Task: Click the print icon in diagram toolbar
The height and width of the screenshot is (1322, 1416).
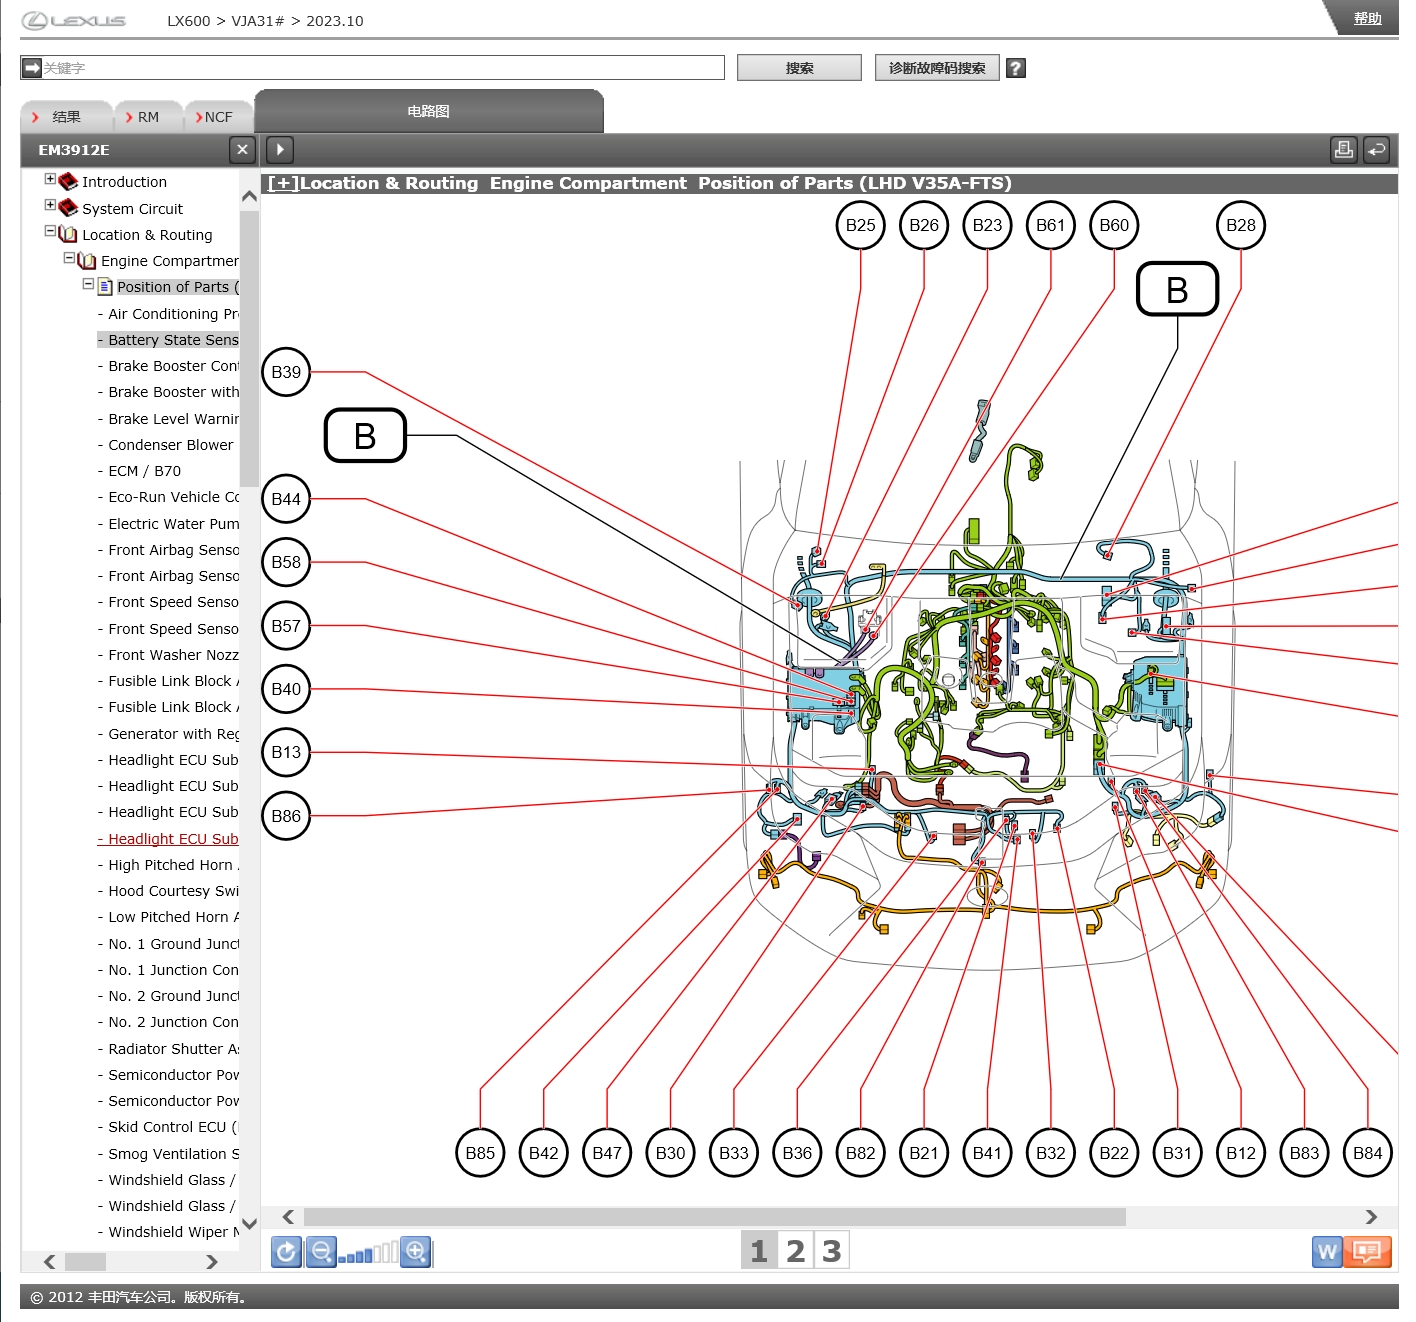Action: (1344, 150)
